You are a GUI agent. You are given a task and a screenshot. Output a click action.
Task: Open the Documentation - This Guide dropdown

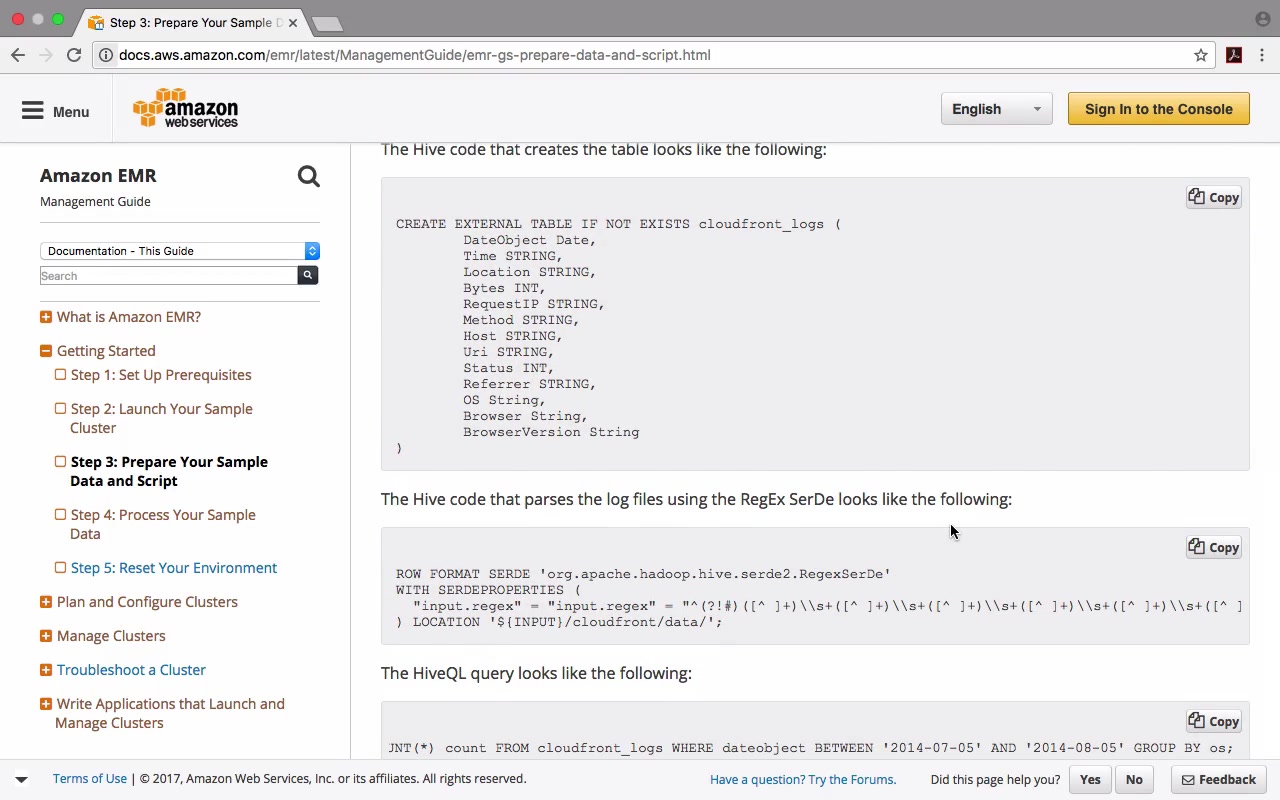tap(179, 251)
